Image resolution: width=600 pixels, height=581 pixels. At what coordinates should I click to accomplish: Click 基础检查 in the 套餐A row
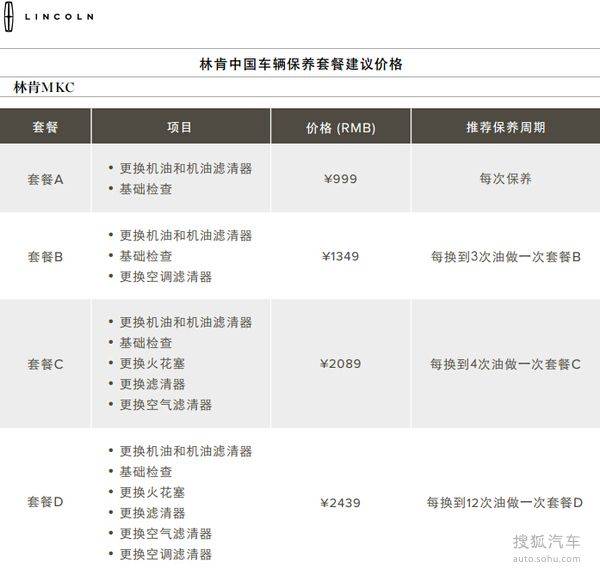pos(146,189)
